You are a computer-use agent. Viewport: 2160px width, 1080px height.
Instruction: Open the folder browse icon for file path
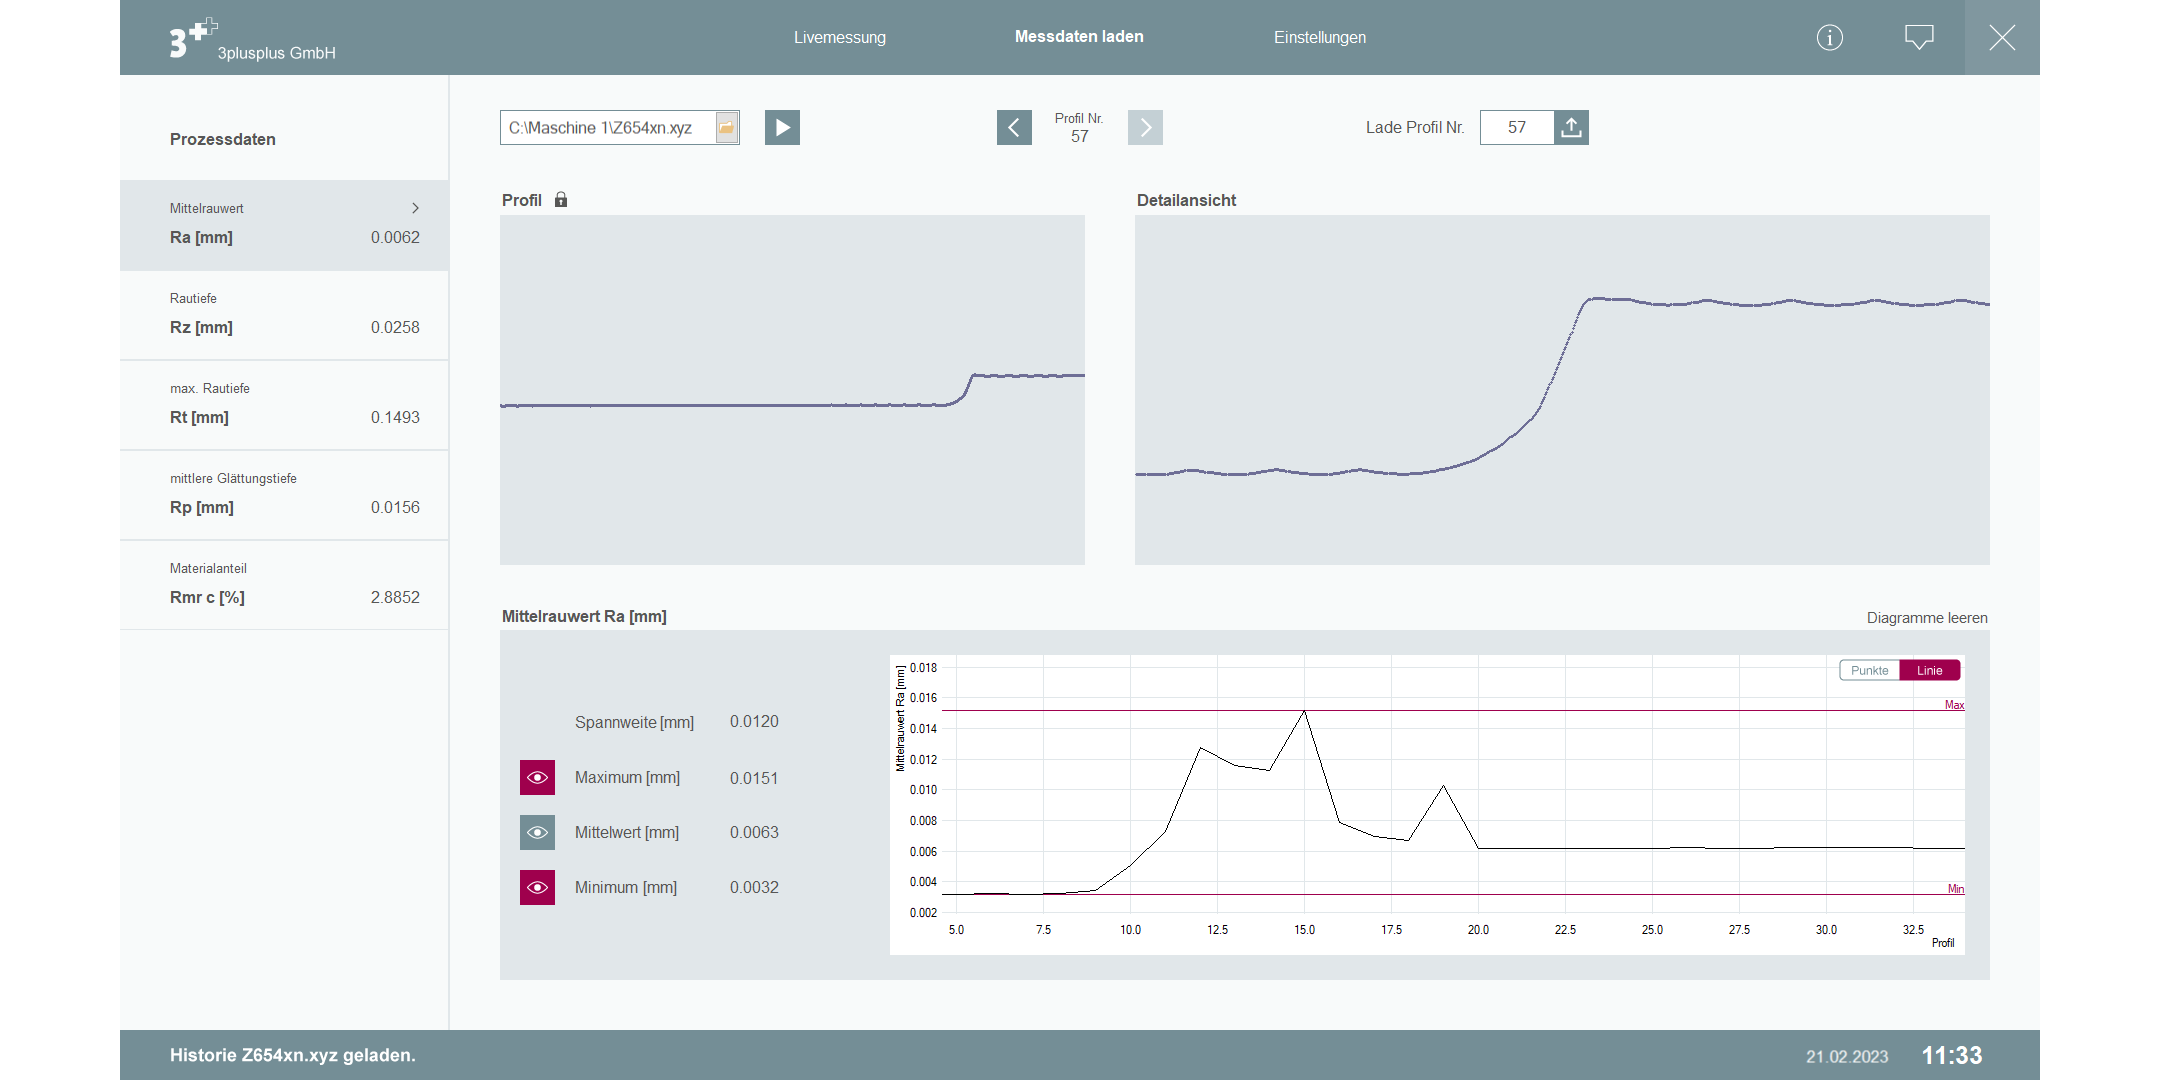coord(727,128)
